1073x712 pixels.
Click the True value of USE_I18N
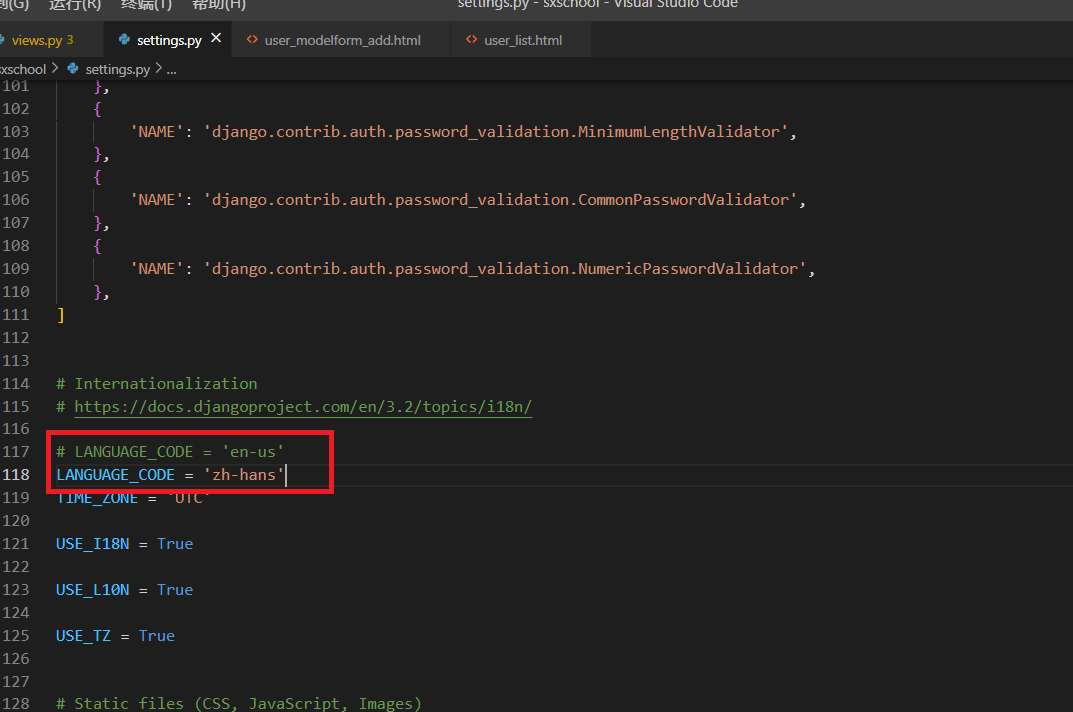pyautogui.click(x=175, y=544)
